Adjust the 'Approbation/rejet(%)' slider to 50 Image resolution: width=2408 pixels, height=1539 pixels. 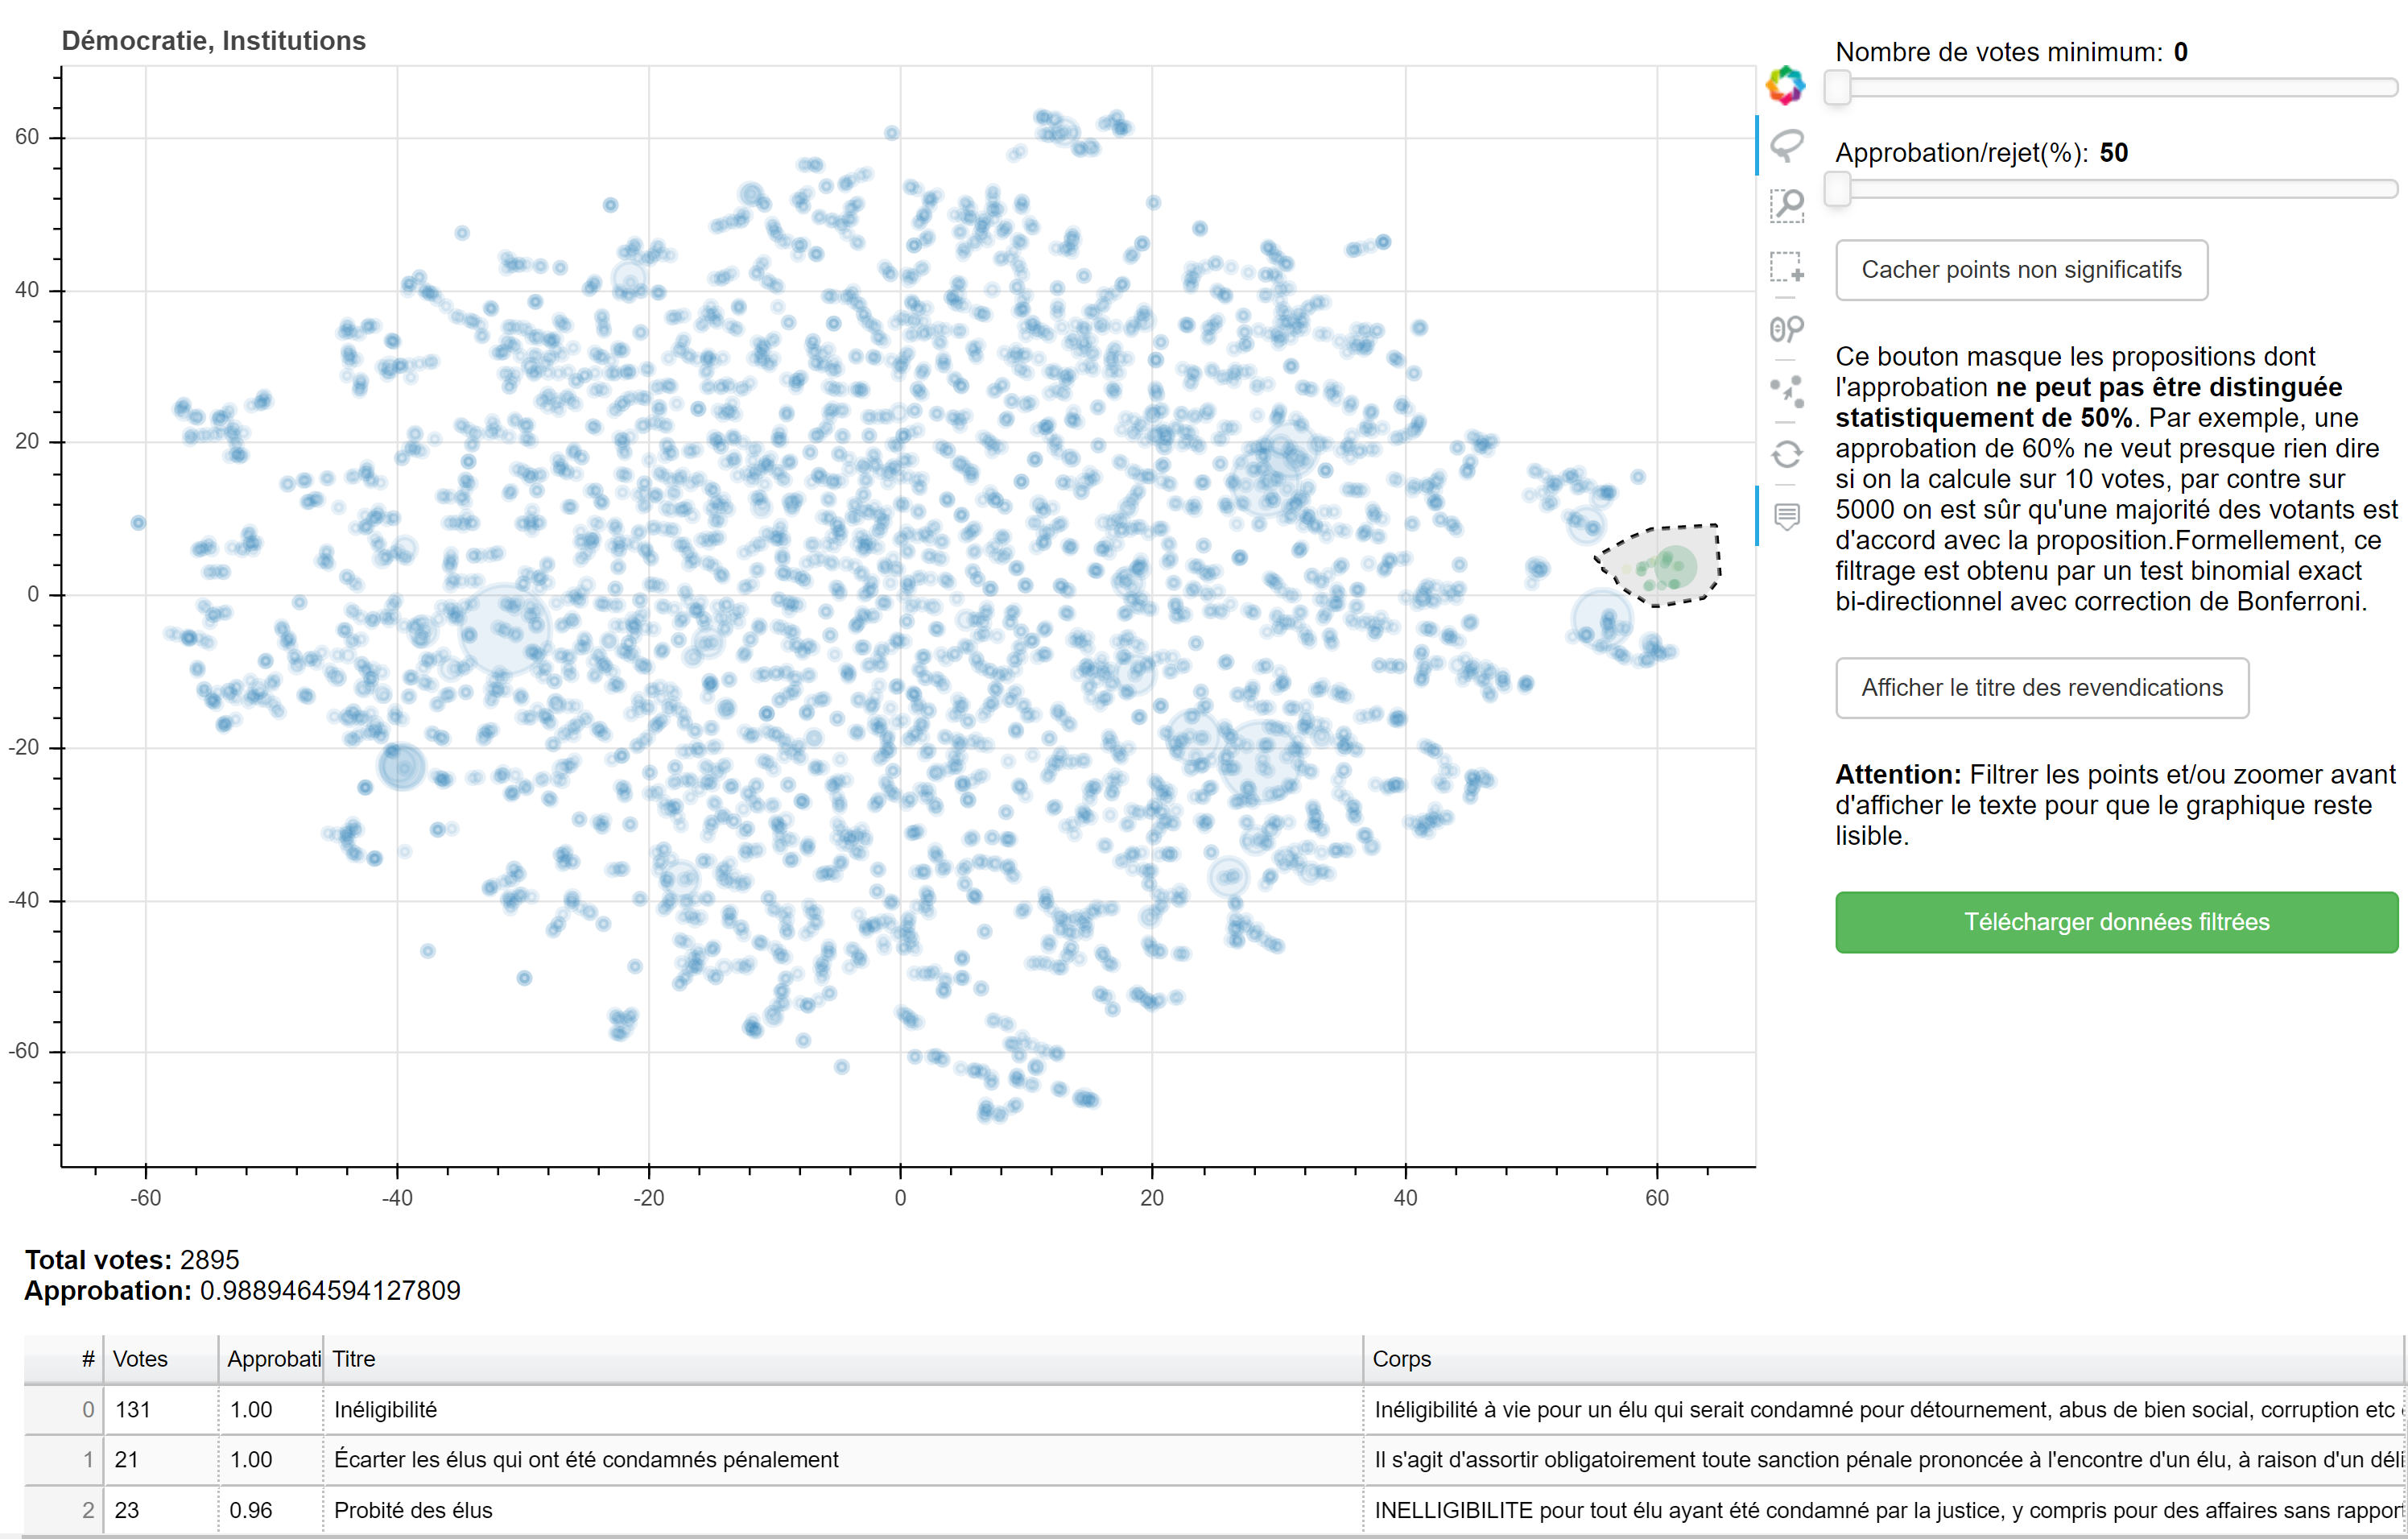(x=1843, y=197)
